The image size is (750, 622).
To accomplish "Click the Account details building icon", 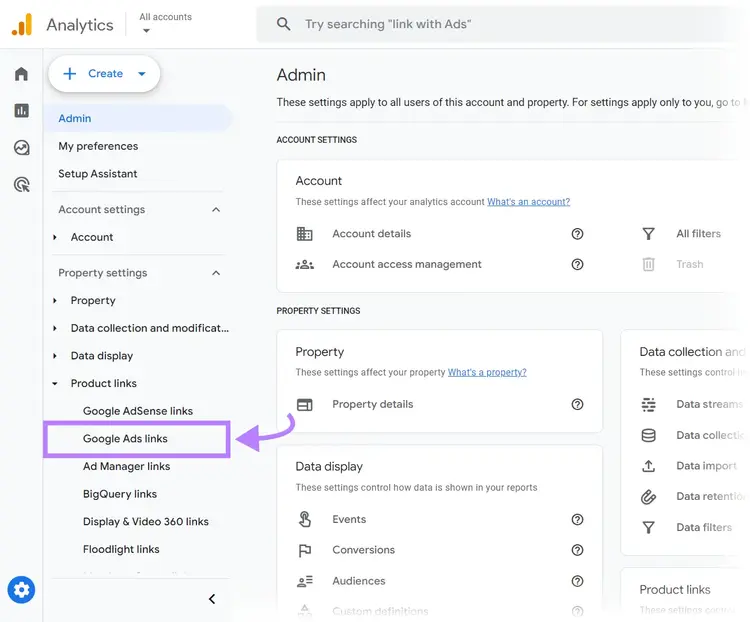I will [304, 234].
